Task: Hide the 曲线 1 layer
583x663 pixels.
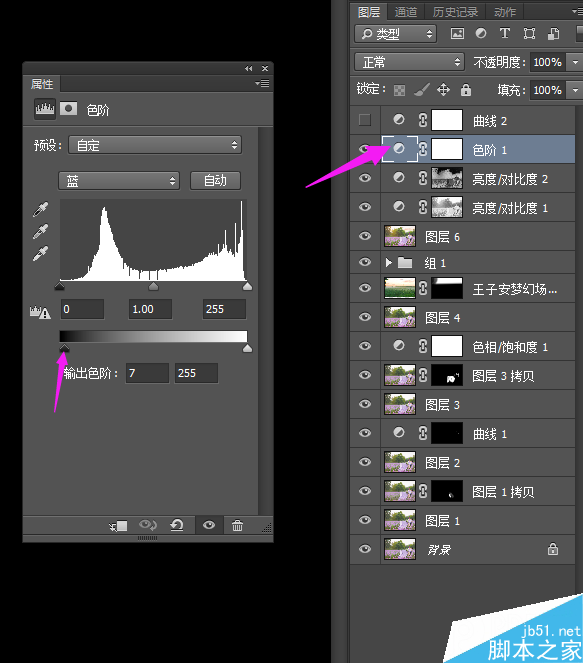Action: click(364, 433)
